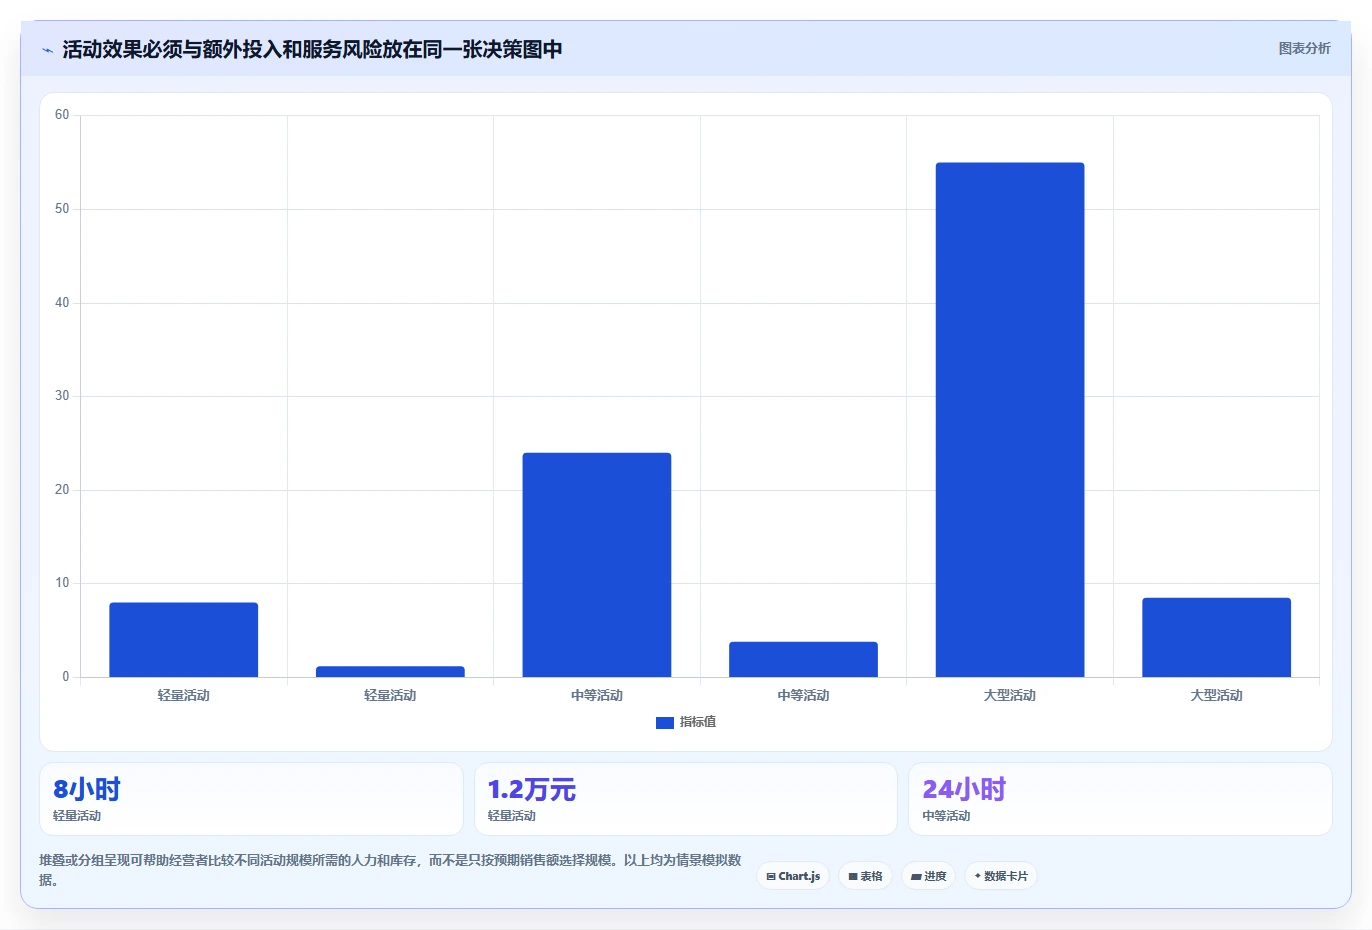Click the footnote text starting with 堆叠或分组呈现
The image size is (1372, 930).
391,870
